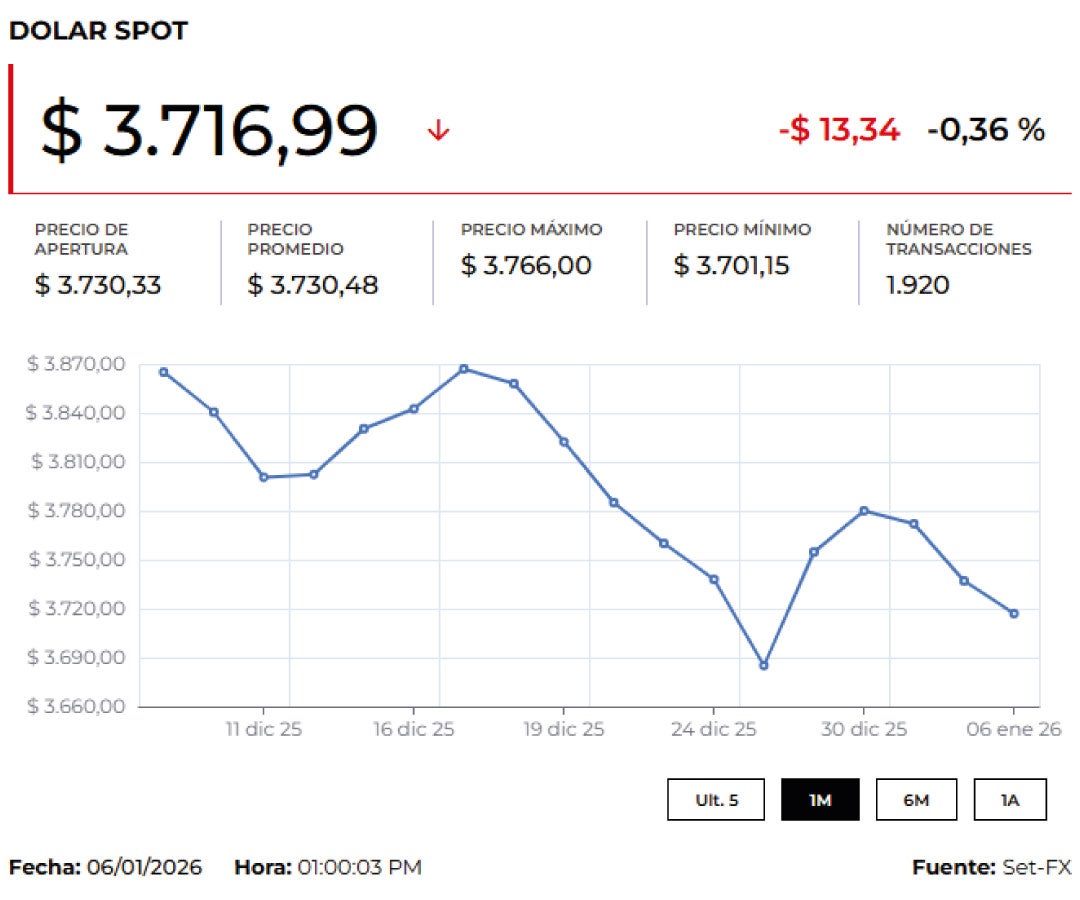The height and width of the screenshot is (900, 1080).
Task: Click the Precio Máximo value $ 3.766,00
Action: (x=526, y=265)
